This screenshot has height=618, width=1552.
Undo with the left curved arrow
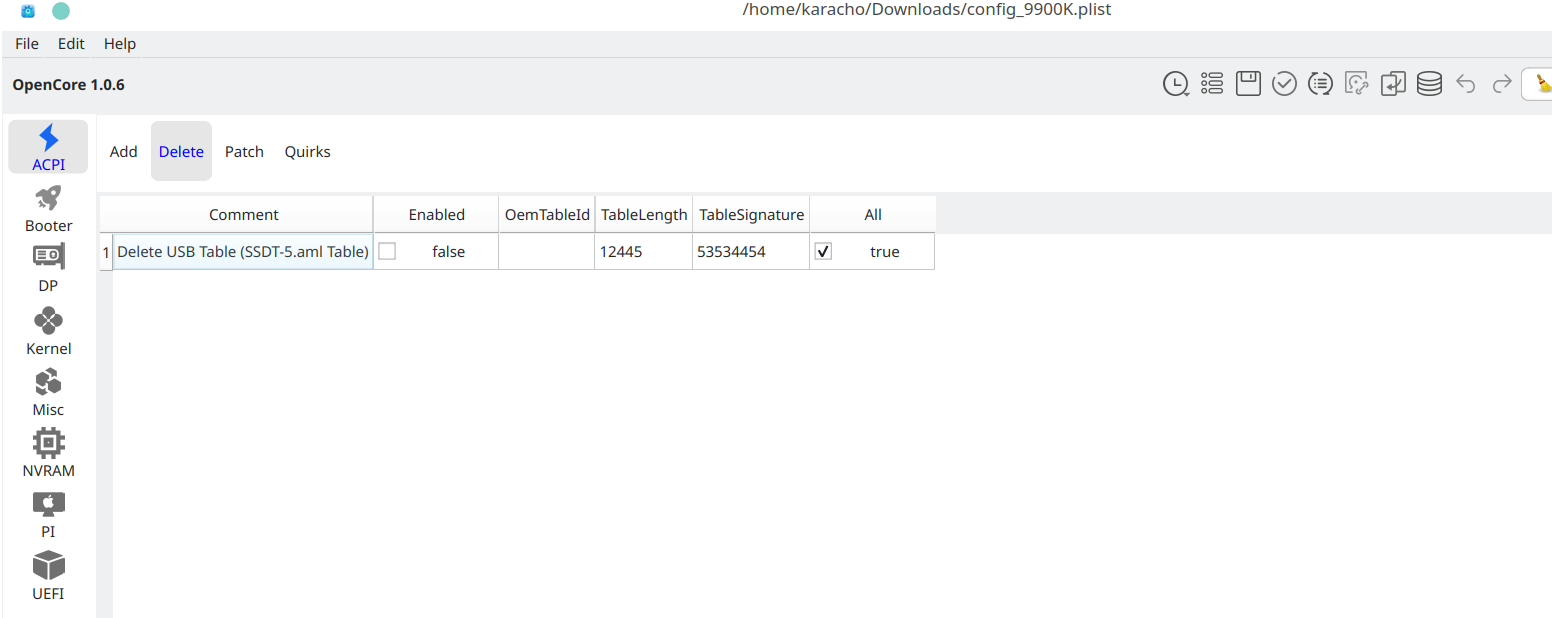click(1466, 84)
